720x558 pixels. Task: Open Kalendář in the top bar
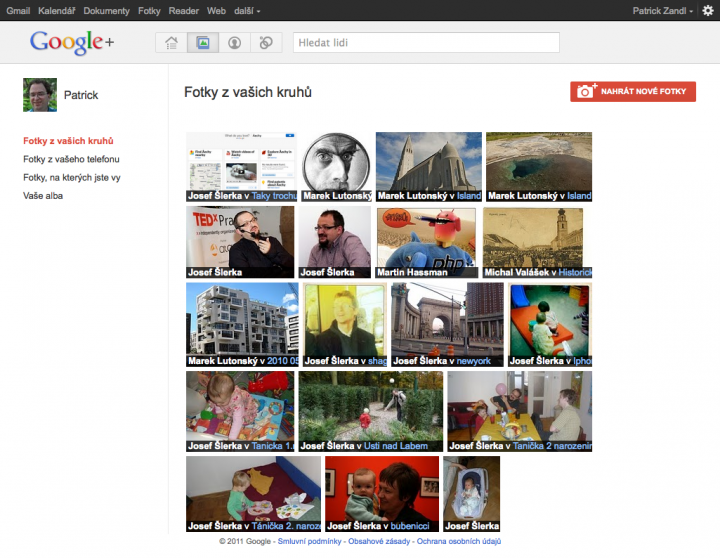click(56, 11)
